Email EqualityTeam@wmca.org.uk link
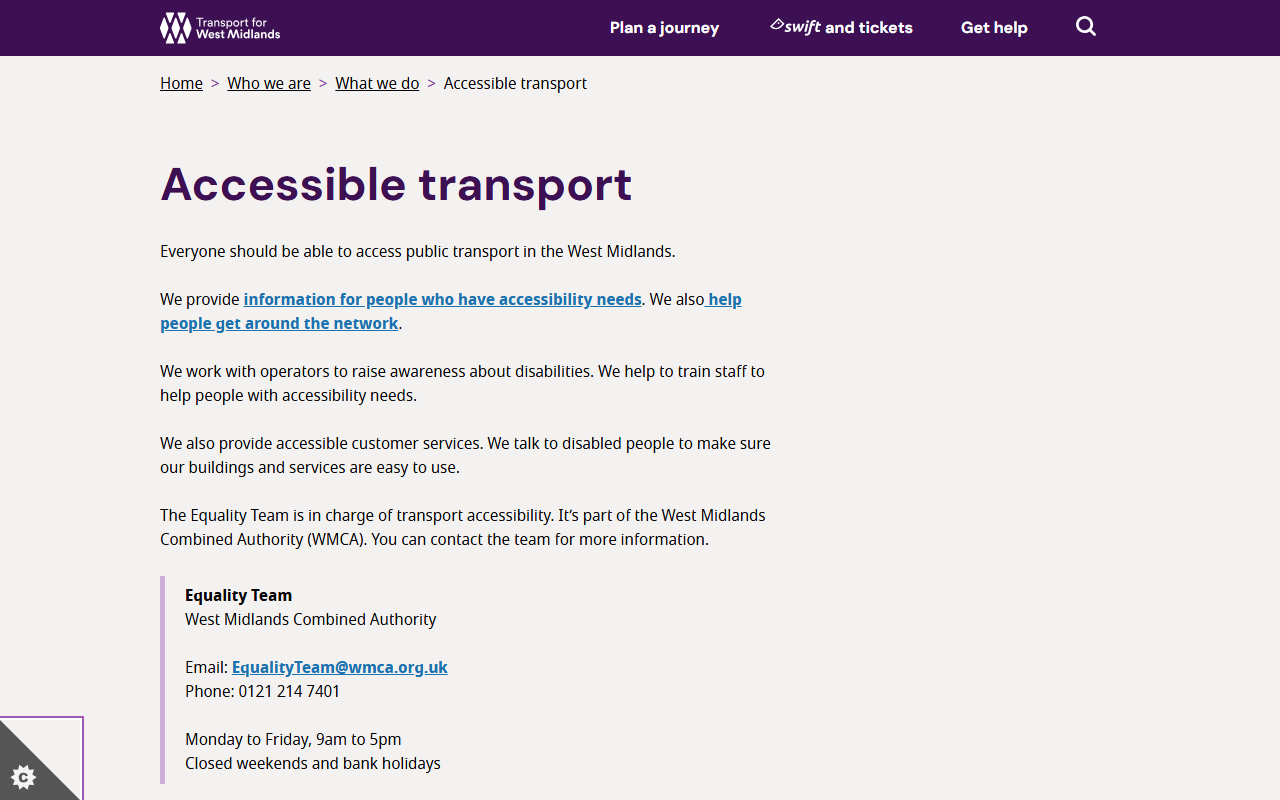 pyautogui.click(x=340, y=667)
